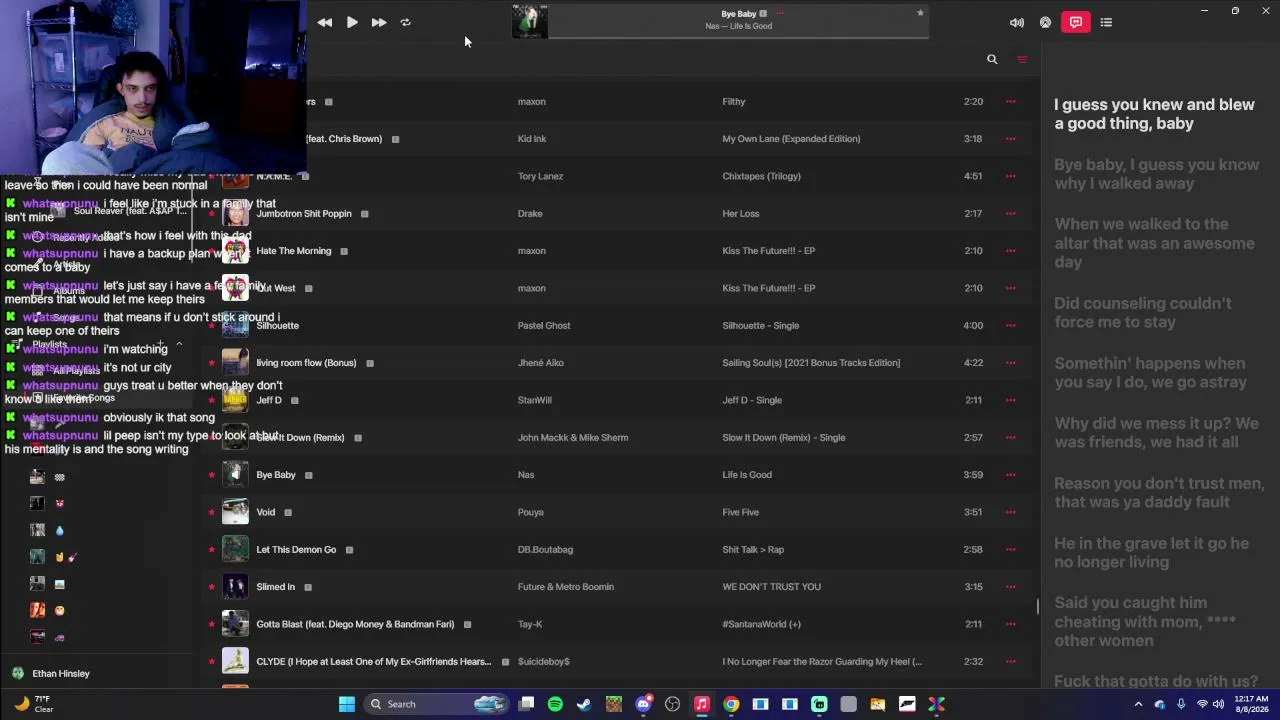Open more options for Slimed In row

tap(1011, 587)
